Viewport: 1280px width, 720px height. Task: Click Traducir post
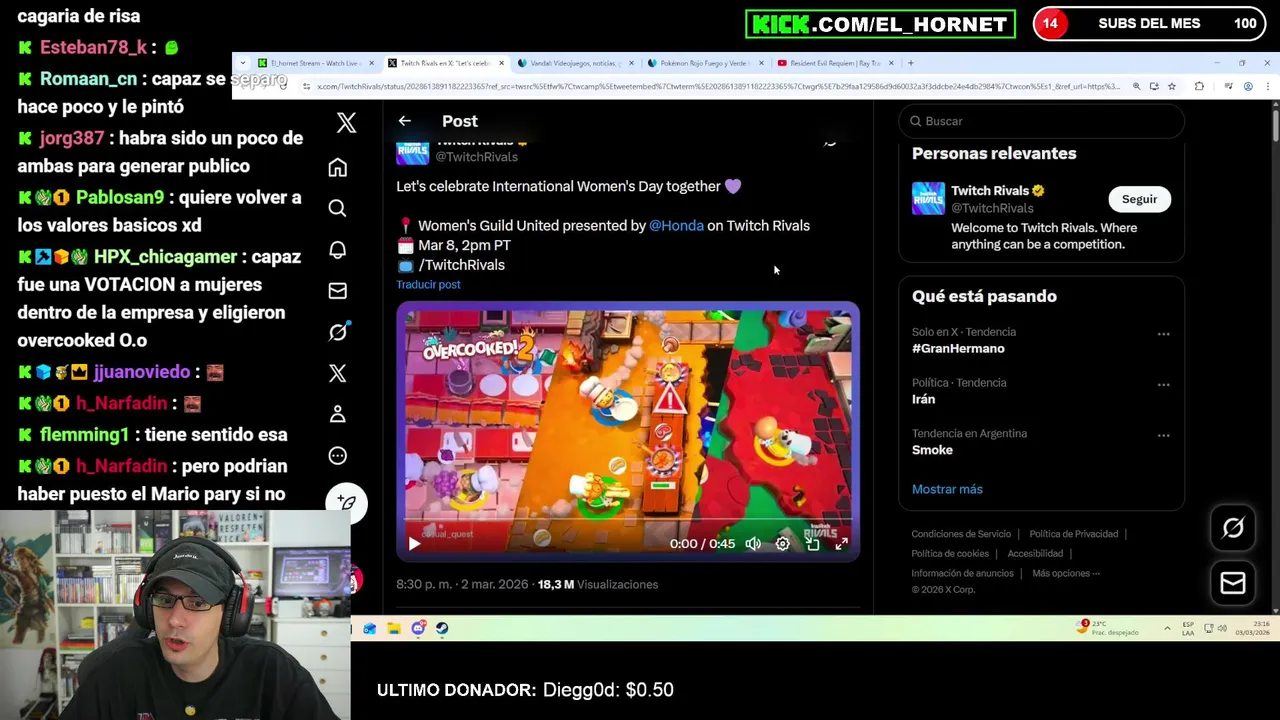pyautogui.click(x=428, y=285)
